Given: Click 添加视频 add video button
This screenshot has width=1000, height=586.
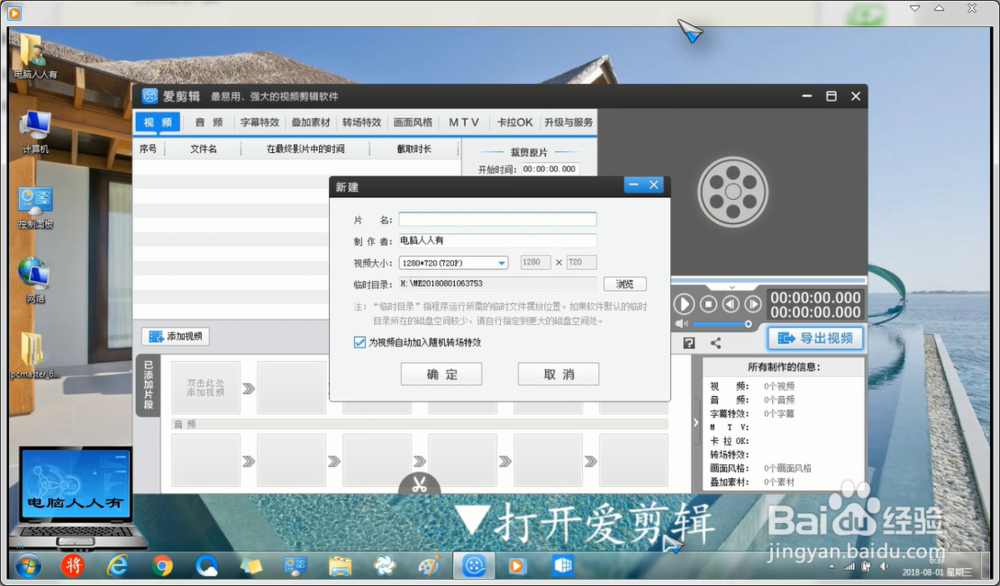Looking at the screenshot, I should [x=175, y=336].
